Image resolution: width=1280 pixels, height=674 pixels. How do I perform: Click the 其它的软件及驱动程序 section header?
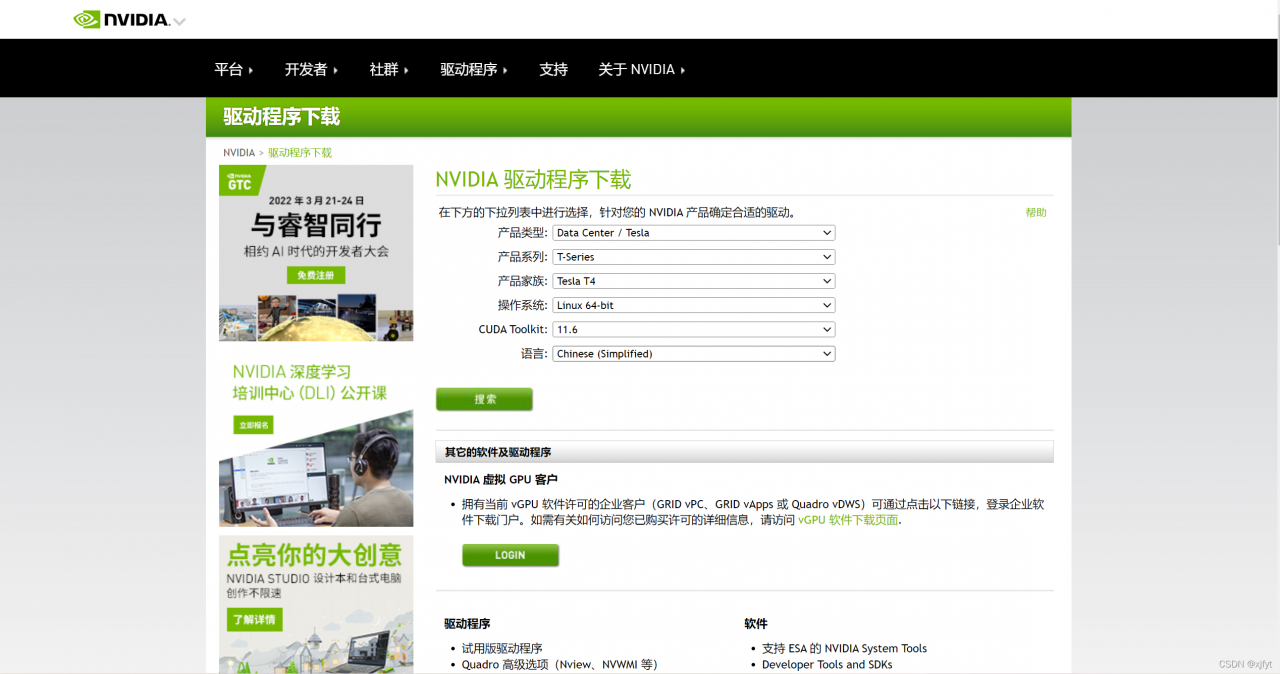745,452
